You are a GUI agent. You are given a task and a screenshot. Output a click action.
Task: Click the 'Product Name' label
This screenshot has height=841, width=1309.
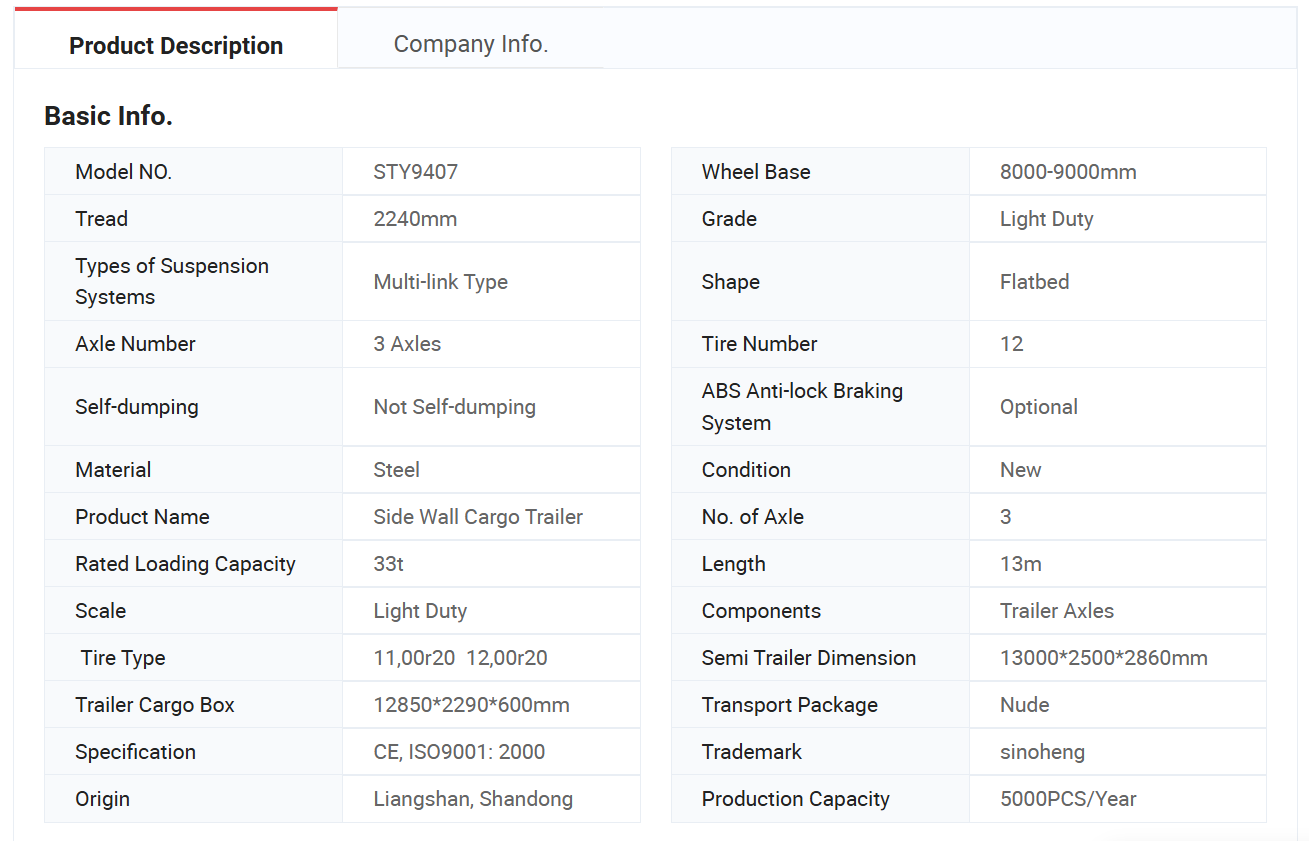pos(143,517)
